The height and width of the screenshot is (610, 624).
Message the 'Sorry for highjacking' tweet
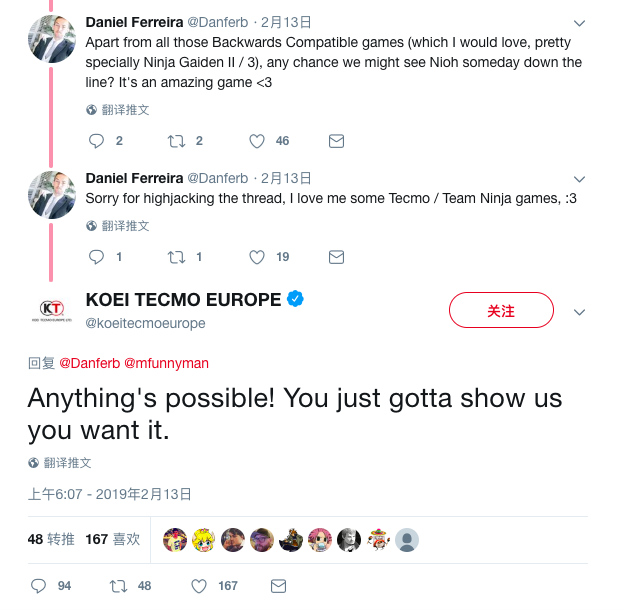pyautogui.click(x=336, y=257)
